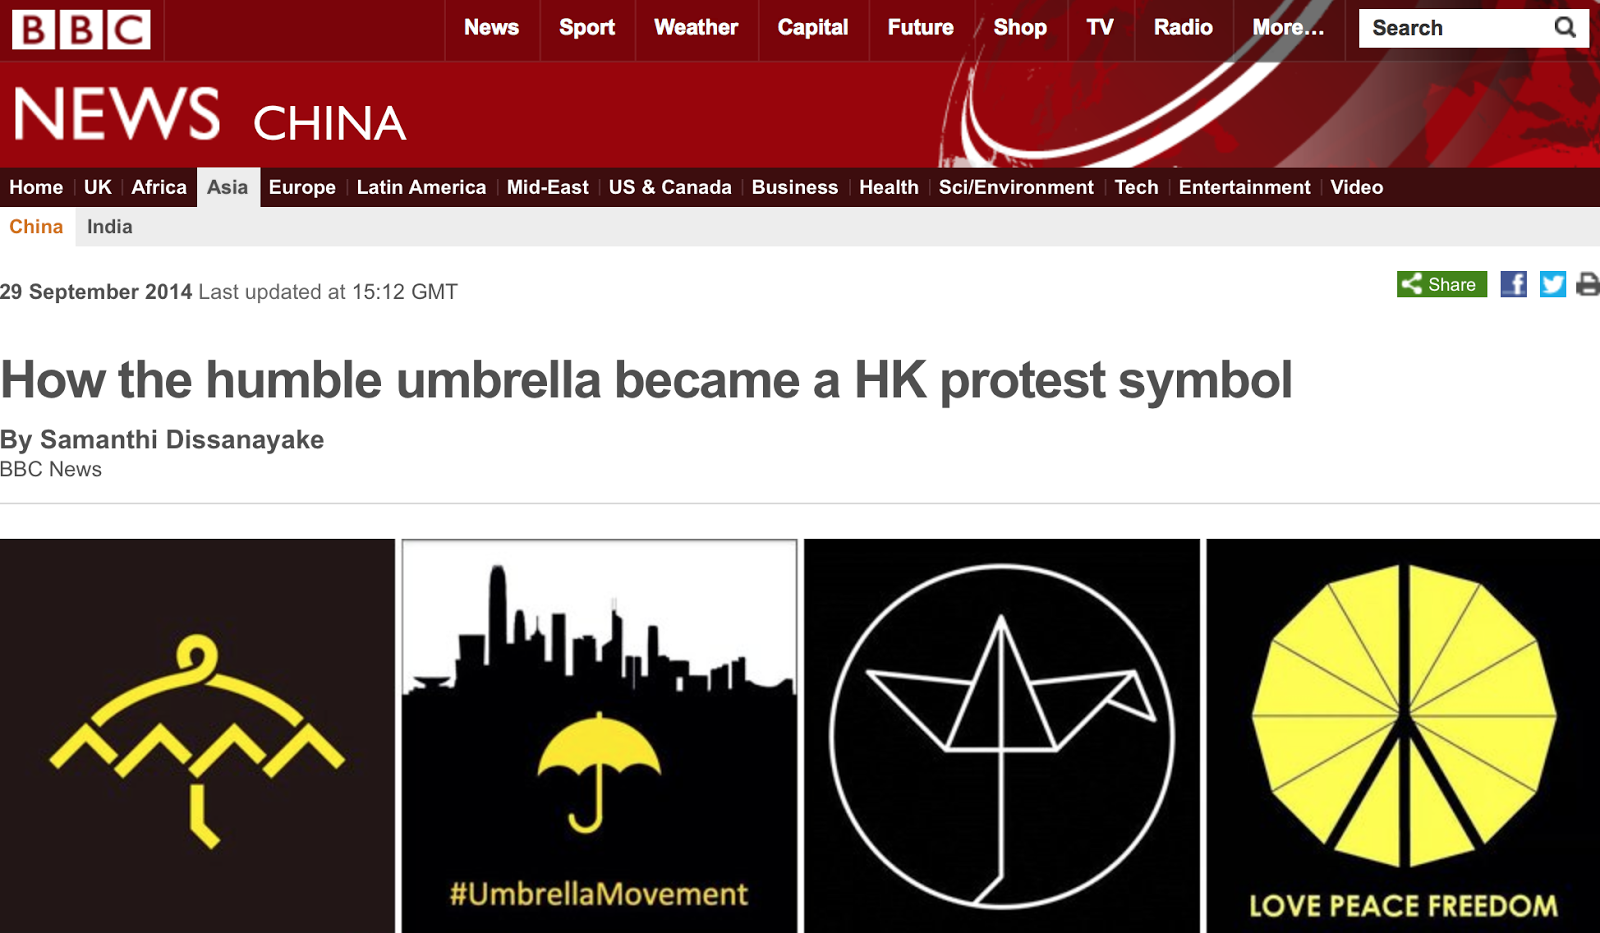1600x933 pixels.
Task: Open the Radio section
Action: click(x=1183, y=28)
